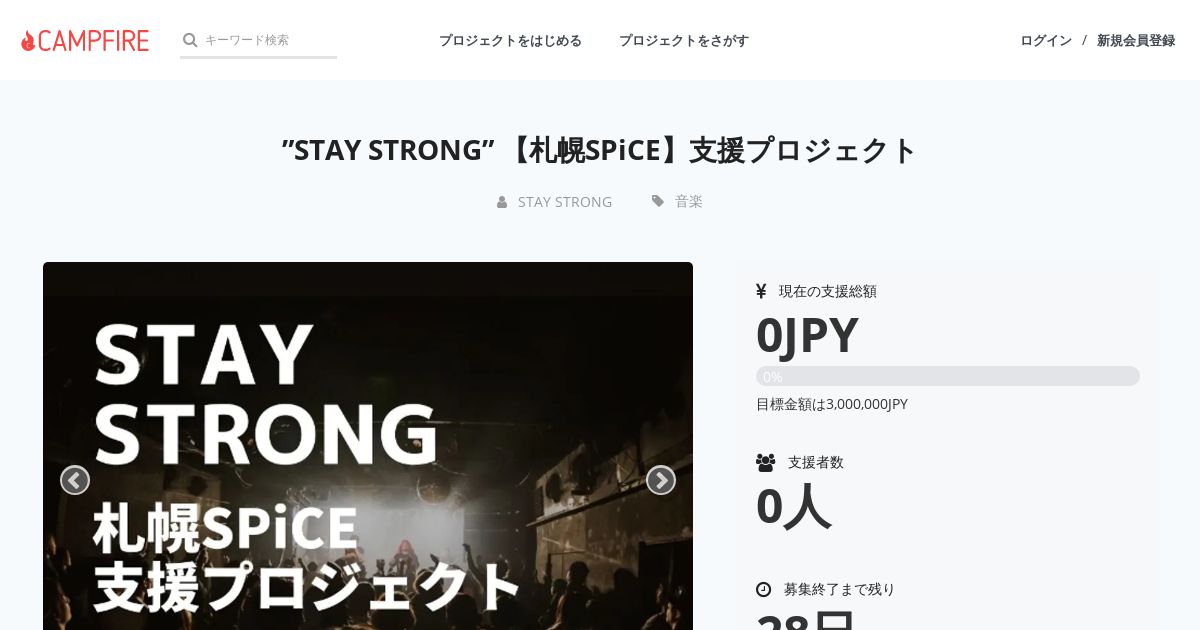The width and height of the screenshot is (1200, 630).
Task: Open the 音楽 category link
Action: point(689,201)
